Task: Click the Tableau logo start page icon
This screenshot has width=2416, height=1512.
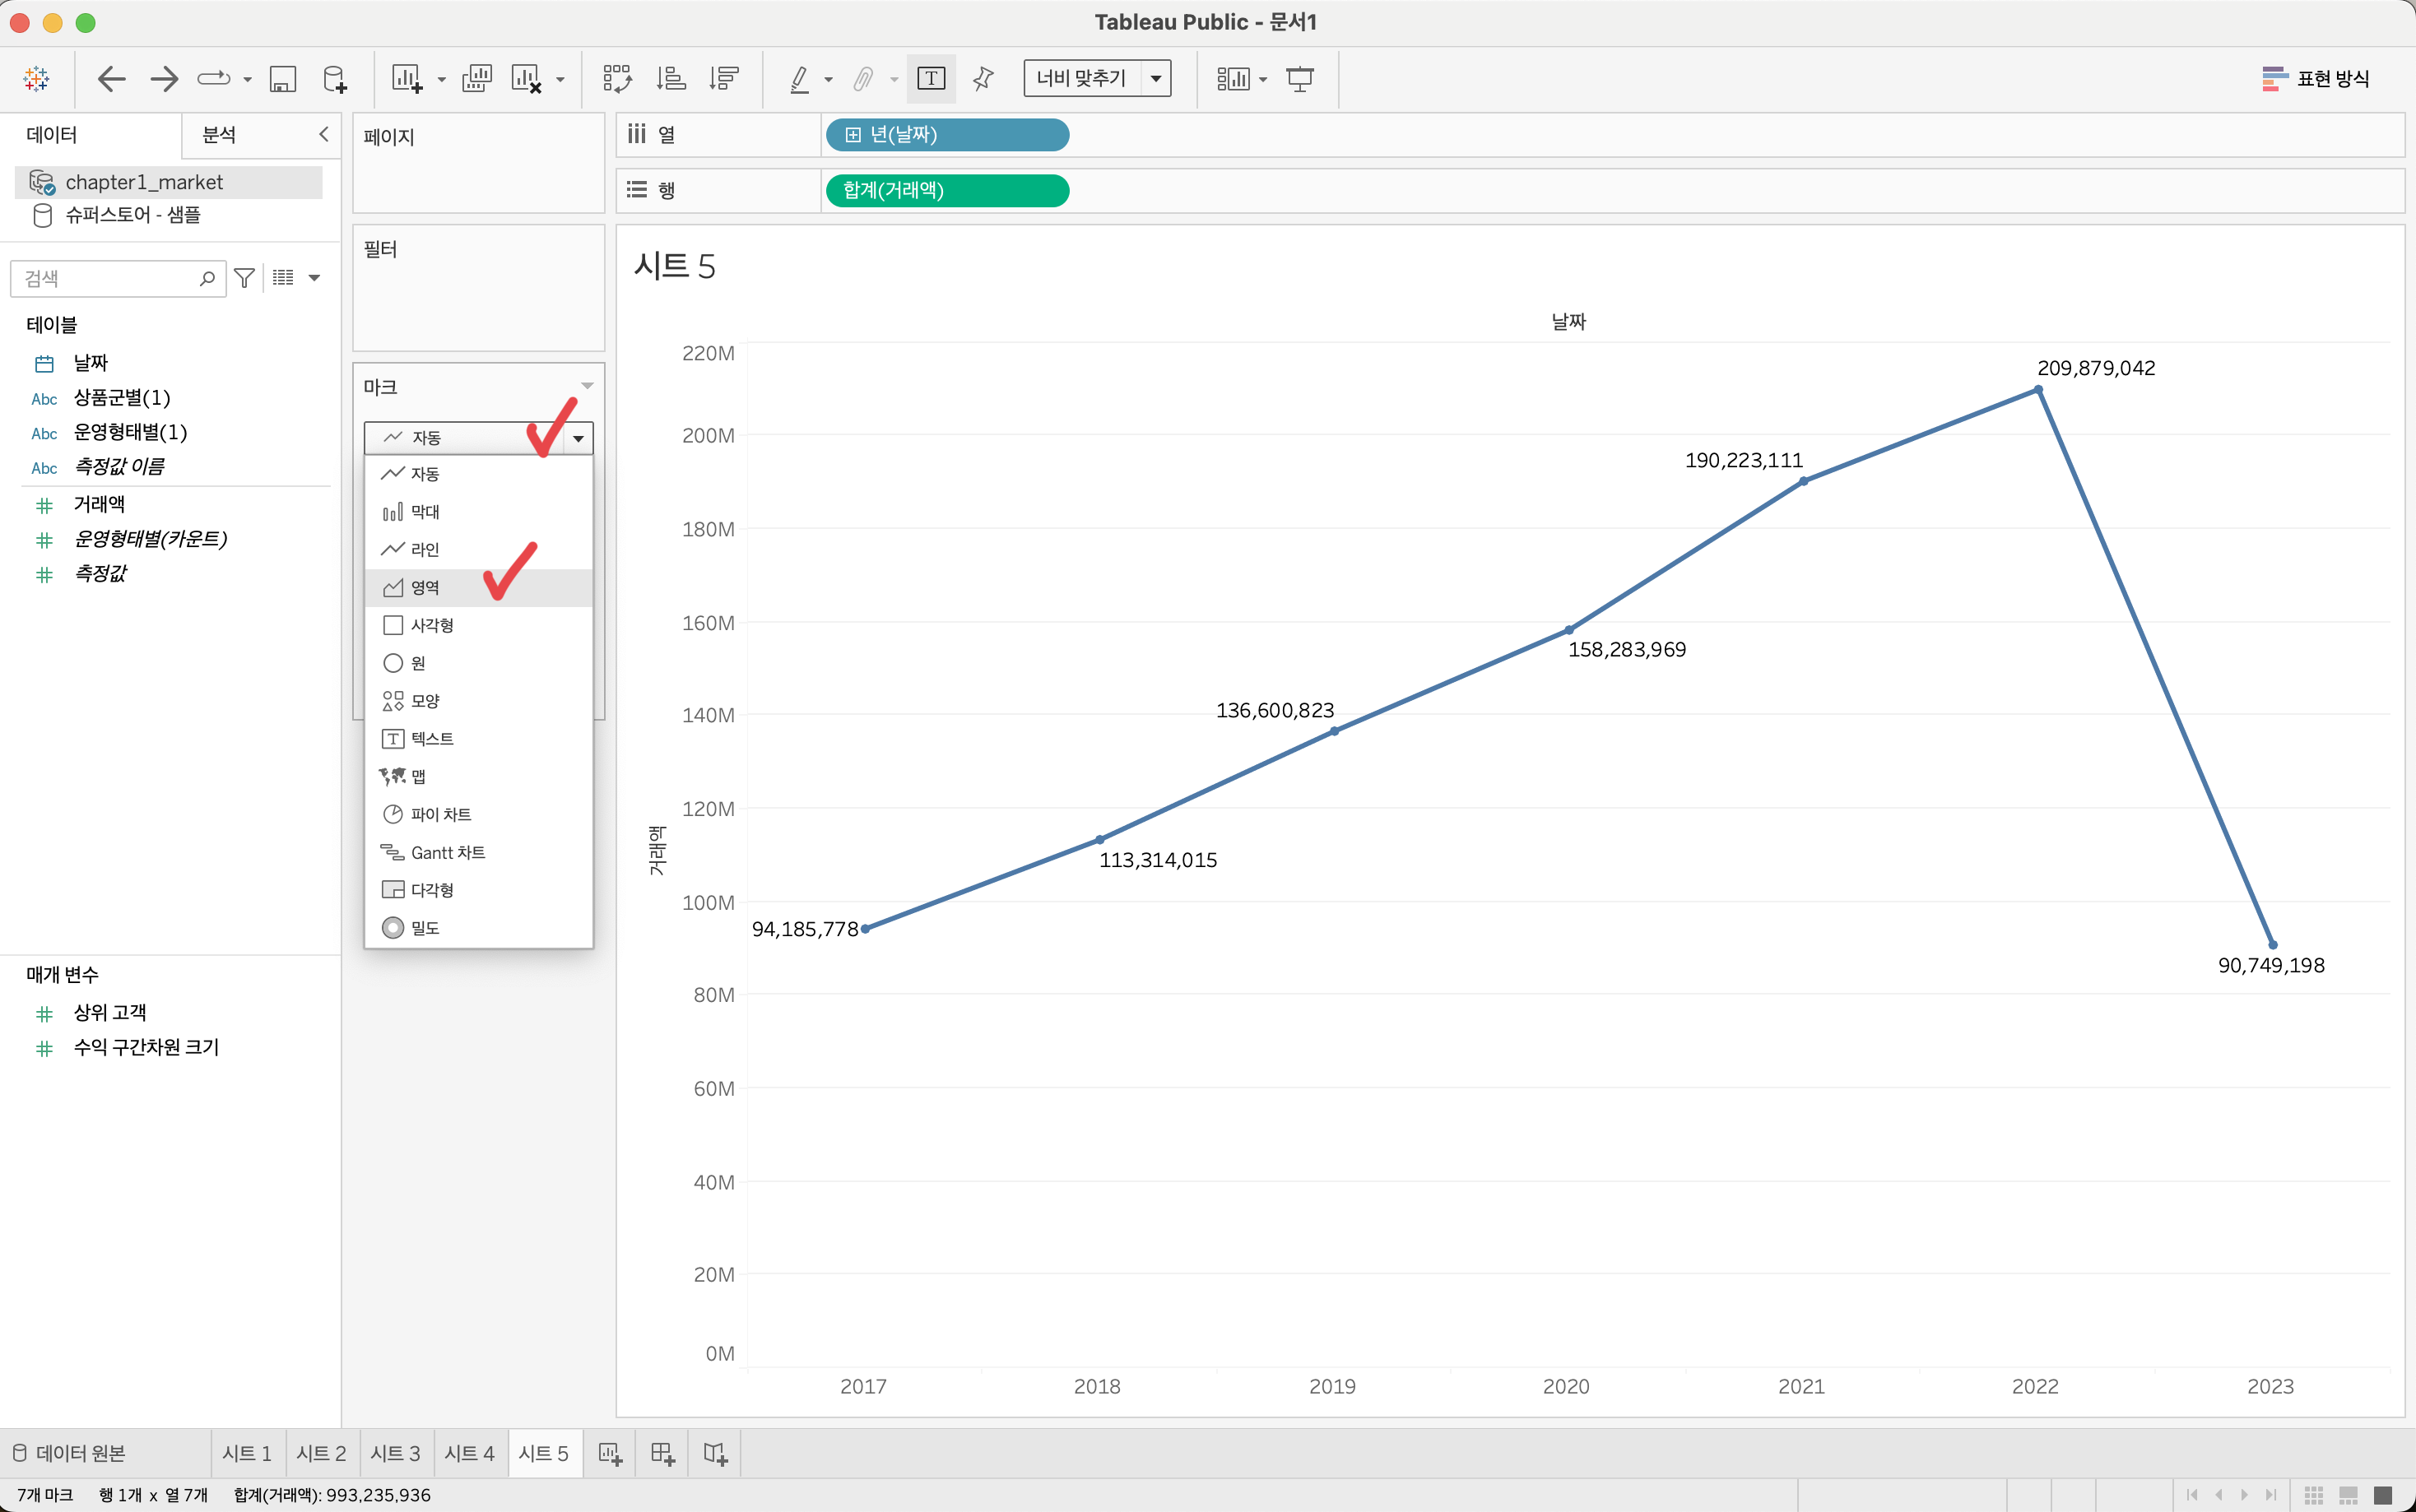Action: (x=37, y=78)
